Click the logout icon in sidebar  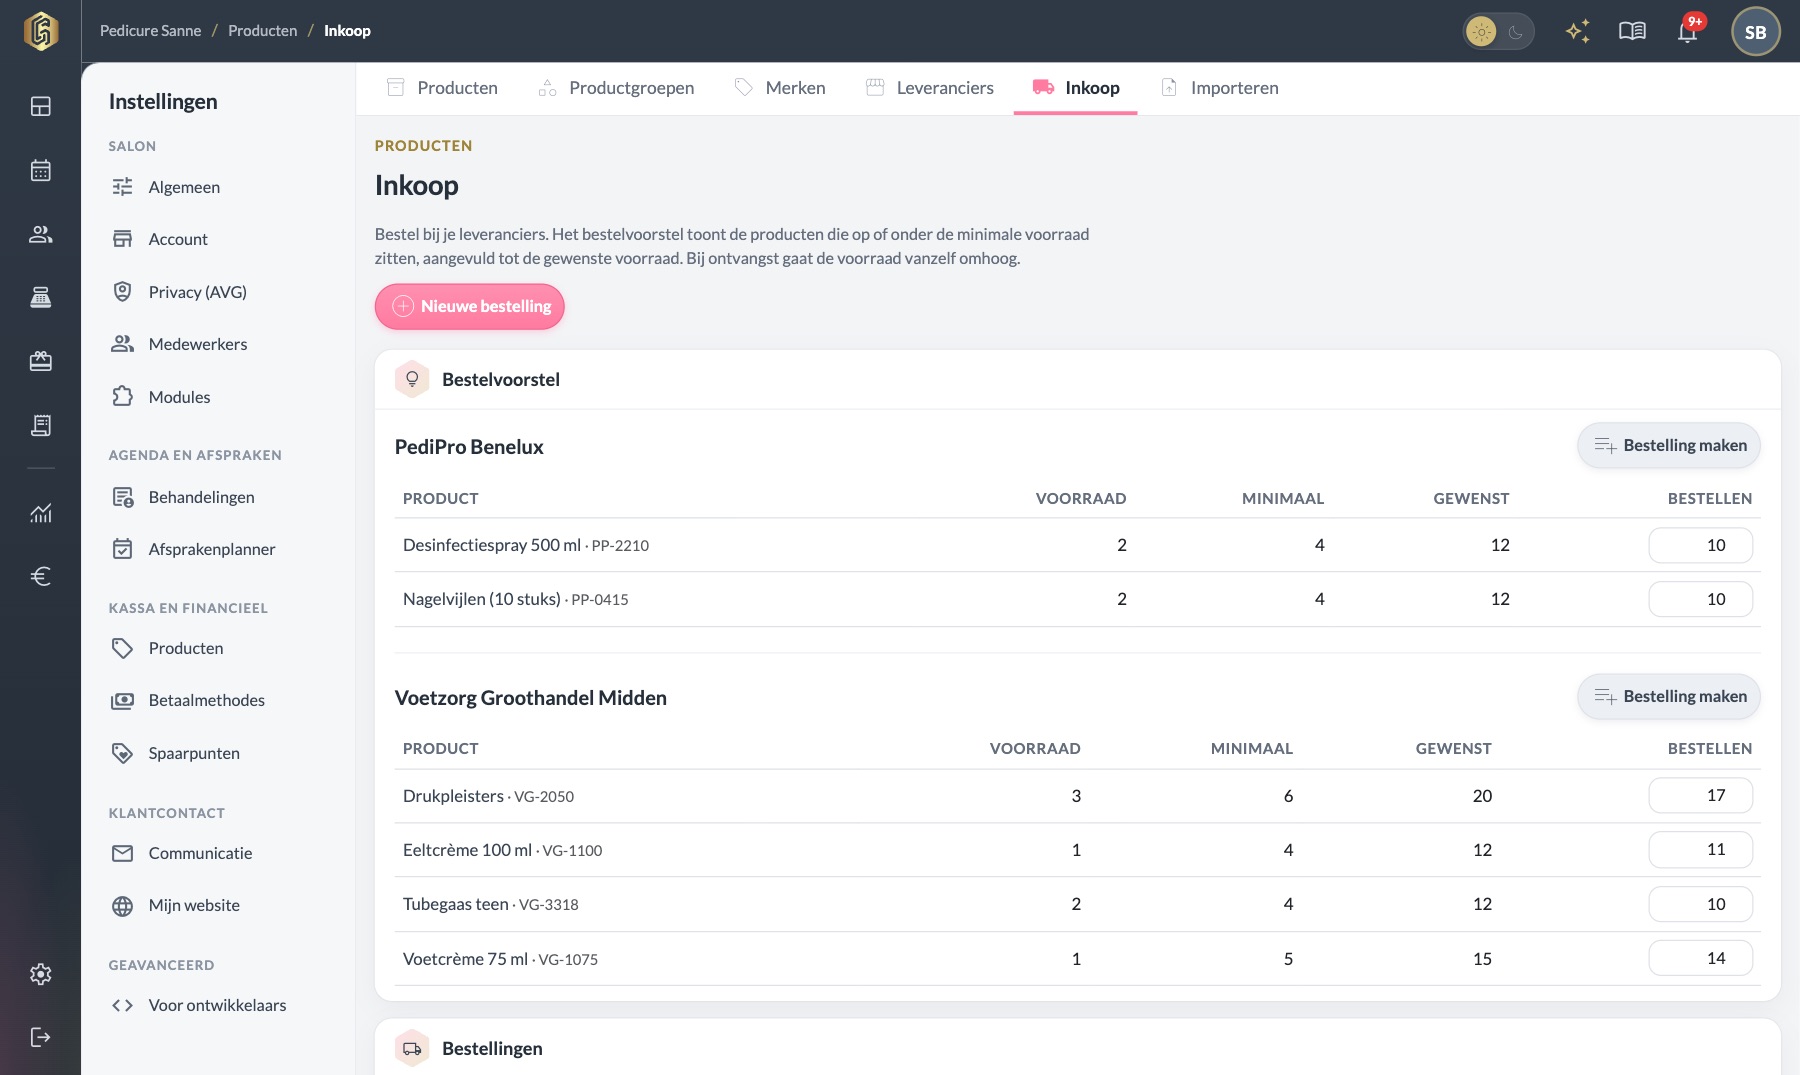[x=40, y=1037]
